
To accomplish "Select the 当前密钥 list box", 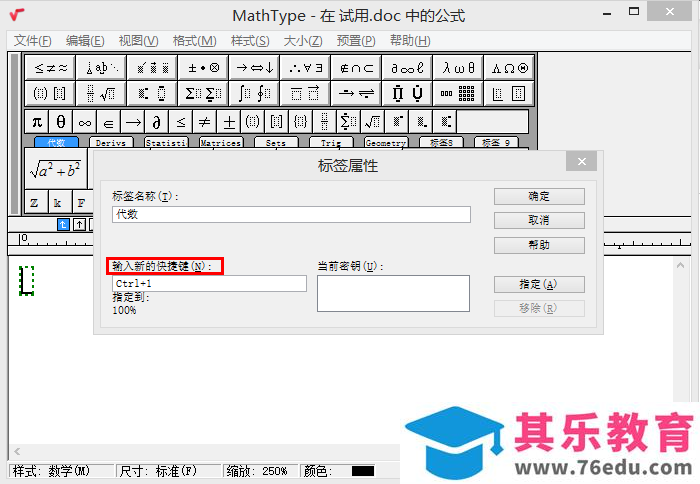I will tap(393, 293).
